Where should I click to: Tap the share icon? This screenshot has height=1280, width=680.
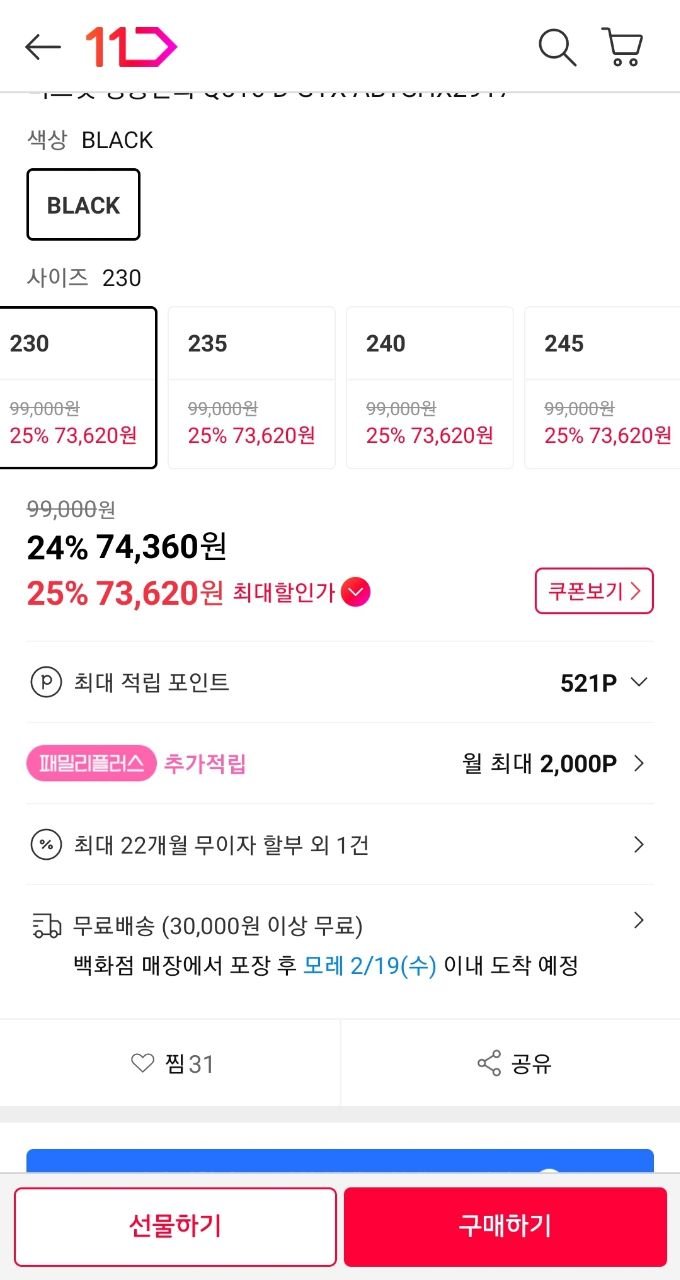(x=489, y=1063)
